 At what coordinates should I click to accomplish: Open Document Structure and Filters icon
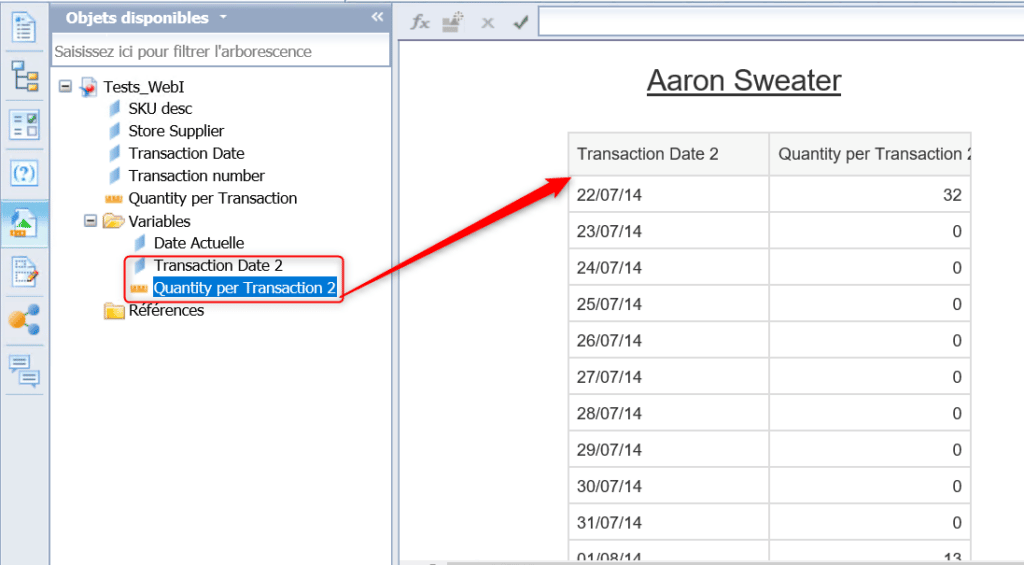[23, 272]
